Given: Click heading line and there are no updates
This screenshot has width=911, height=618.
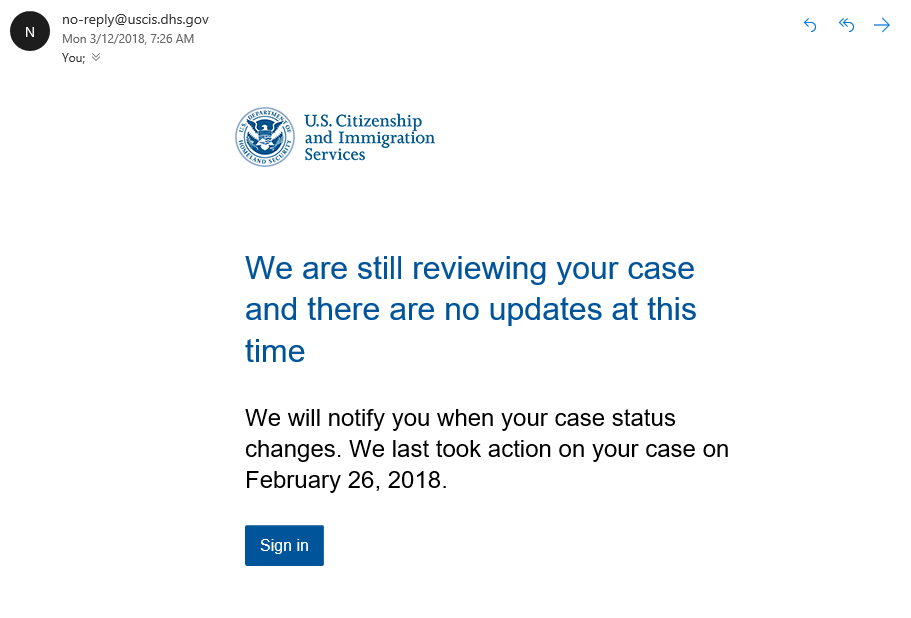Looking at the screenshot, I should [471, 309].
